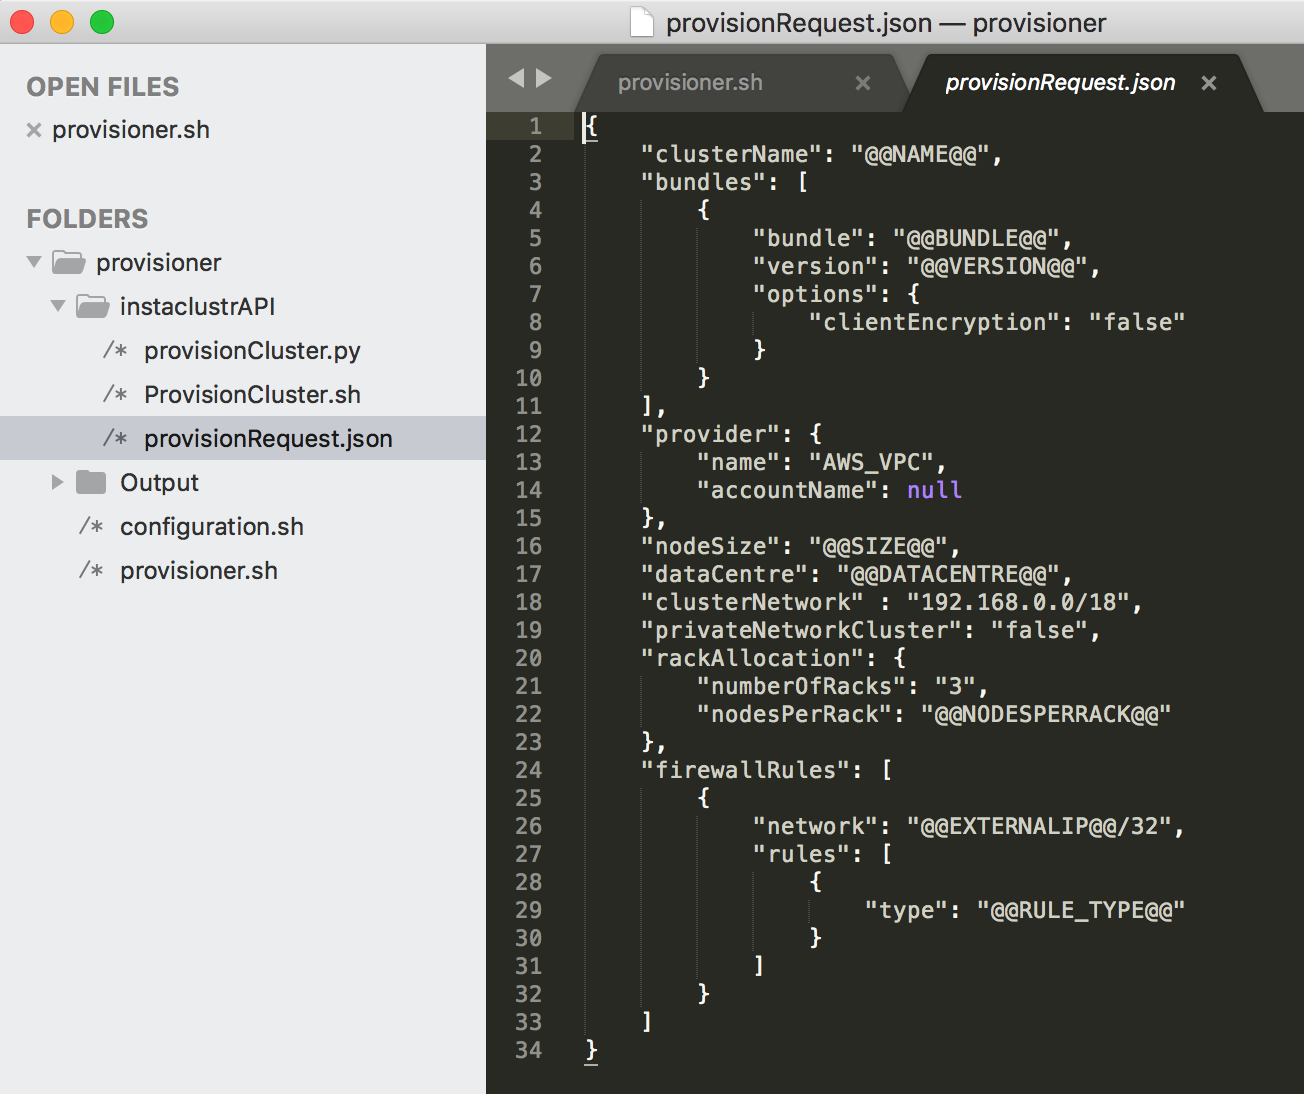Click line number 34 in gutter
The width and height of the screenshot is (1304, 1094).
click(528, 1050)
